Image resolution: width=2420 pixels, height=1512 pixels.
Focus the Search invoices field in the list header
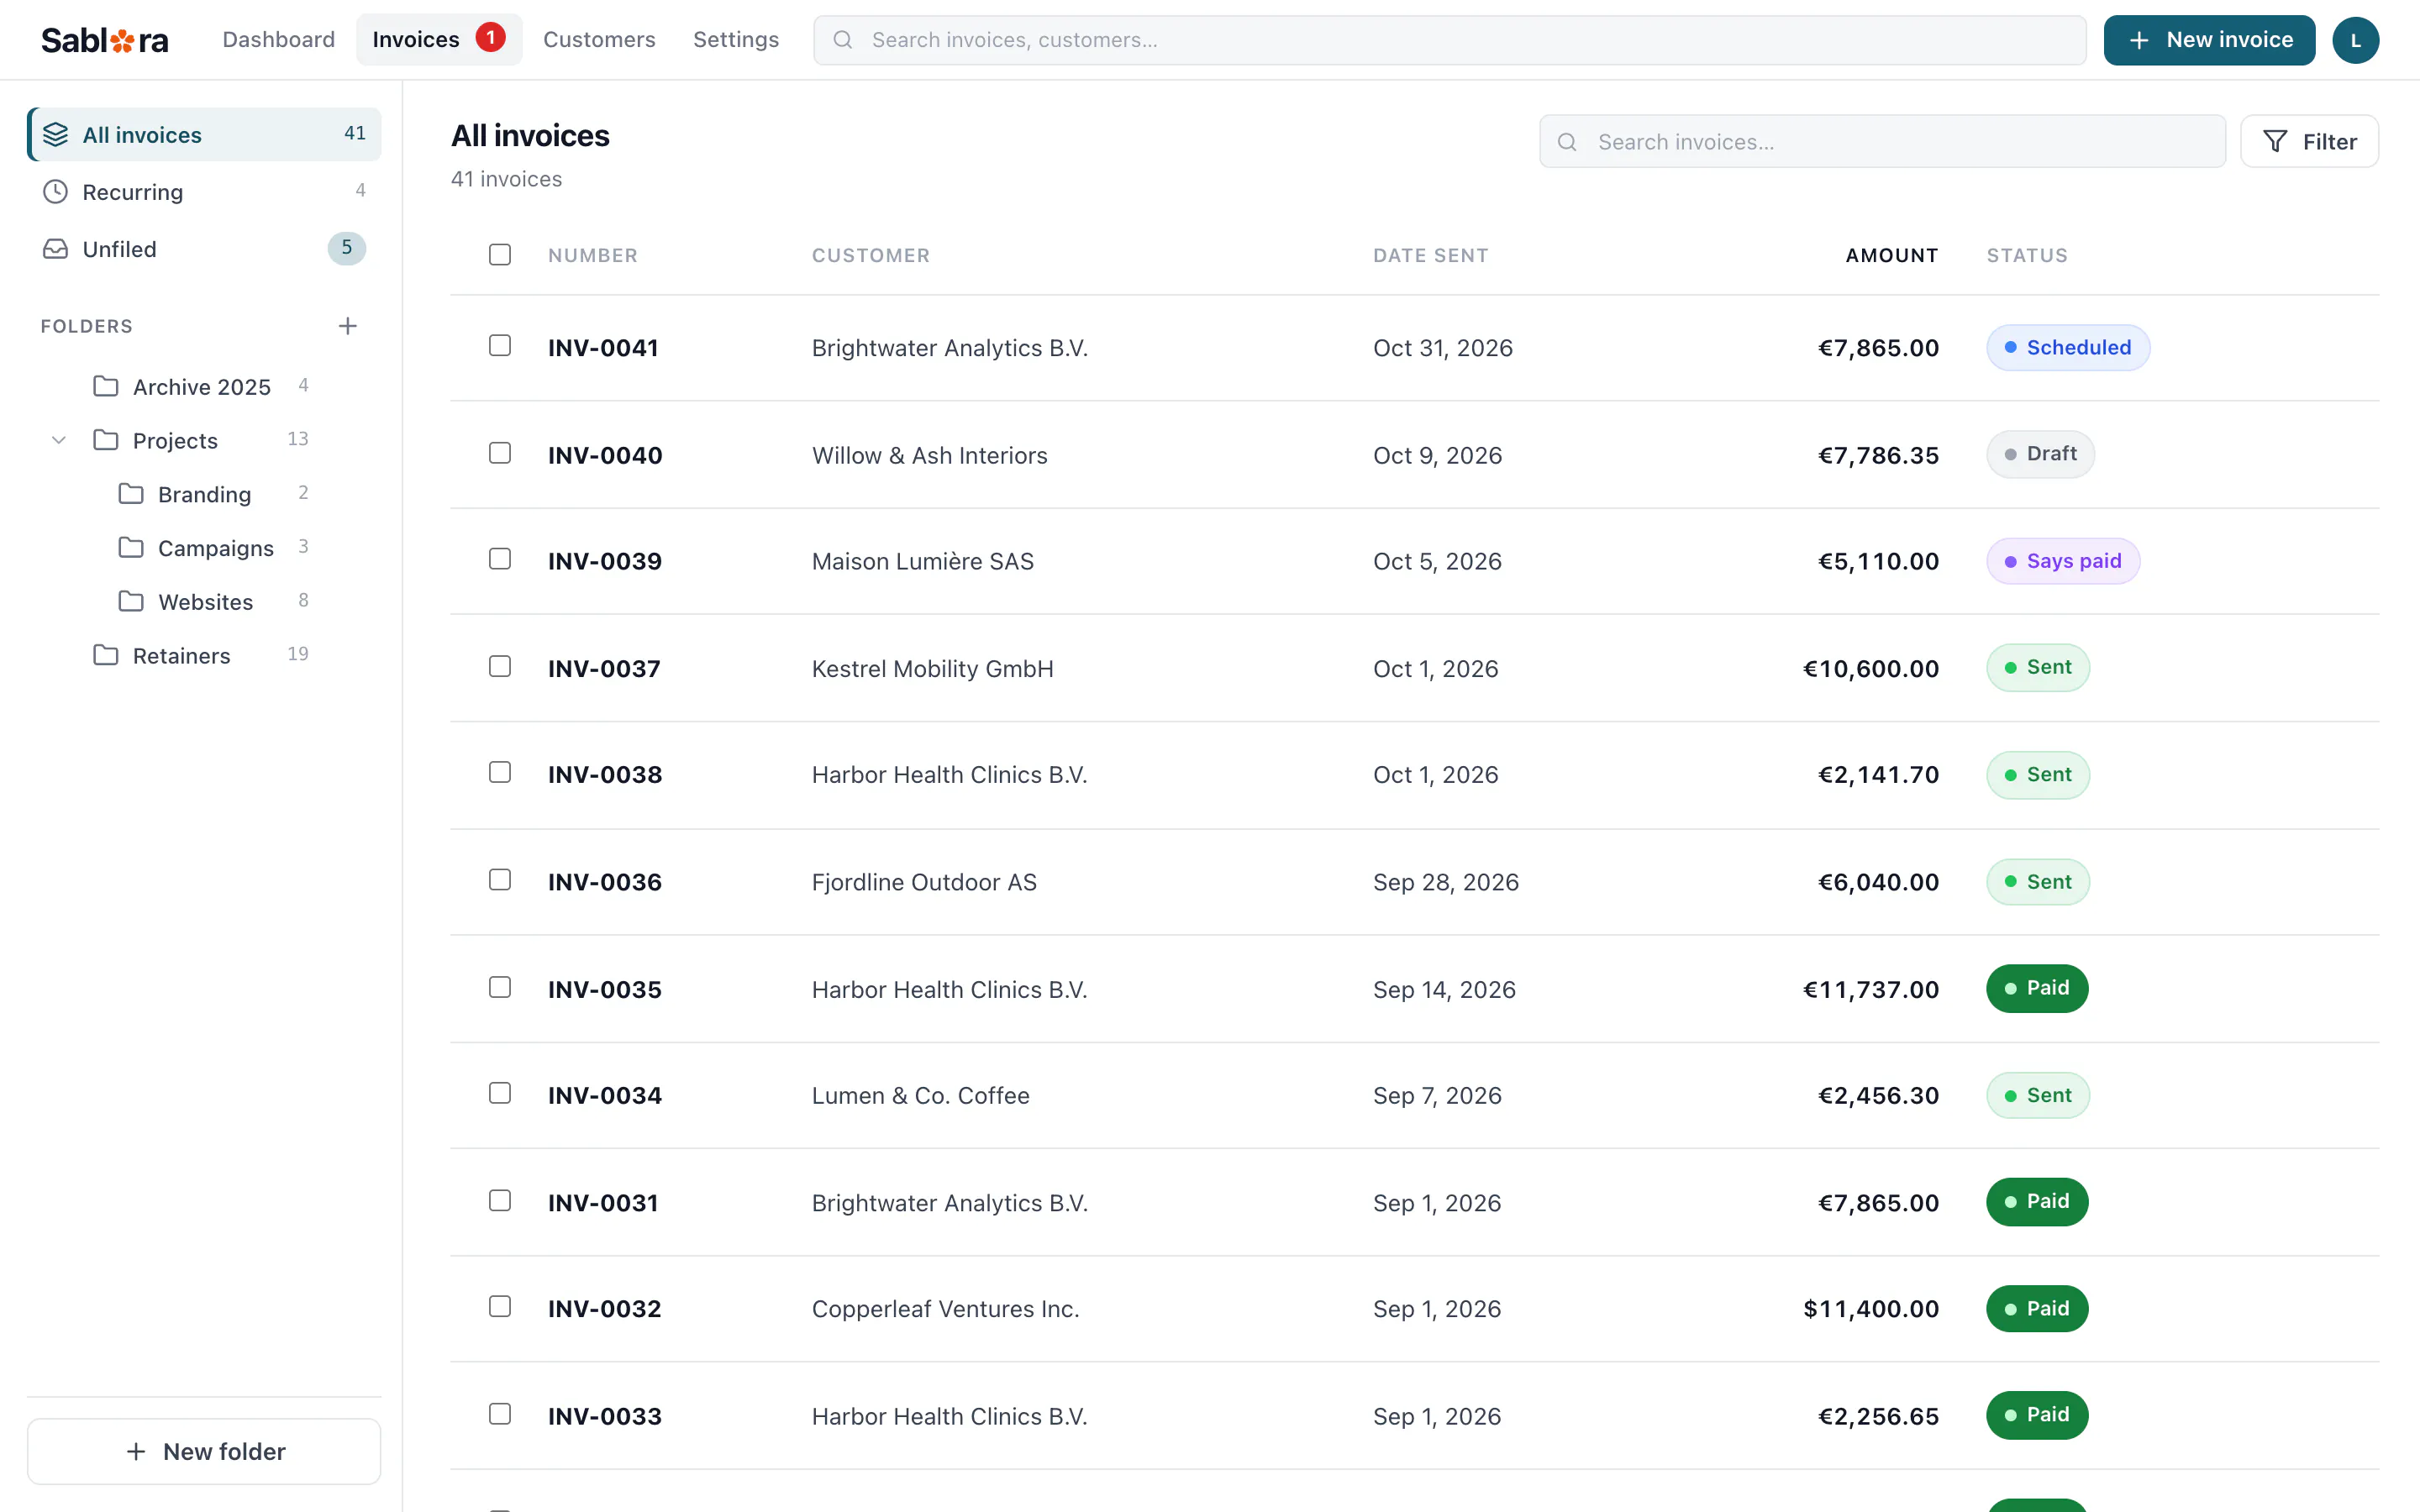[x=1882, y=141]
